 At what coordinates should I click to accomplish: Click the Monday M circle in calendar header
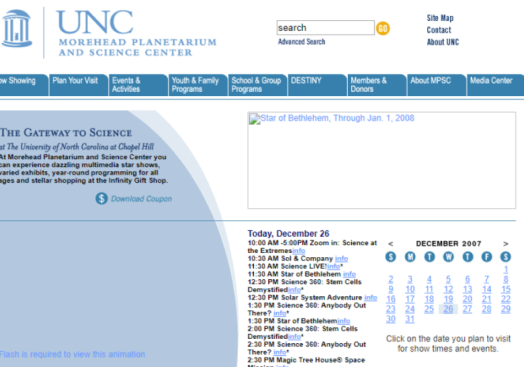click(410, 257)
